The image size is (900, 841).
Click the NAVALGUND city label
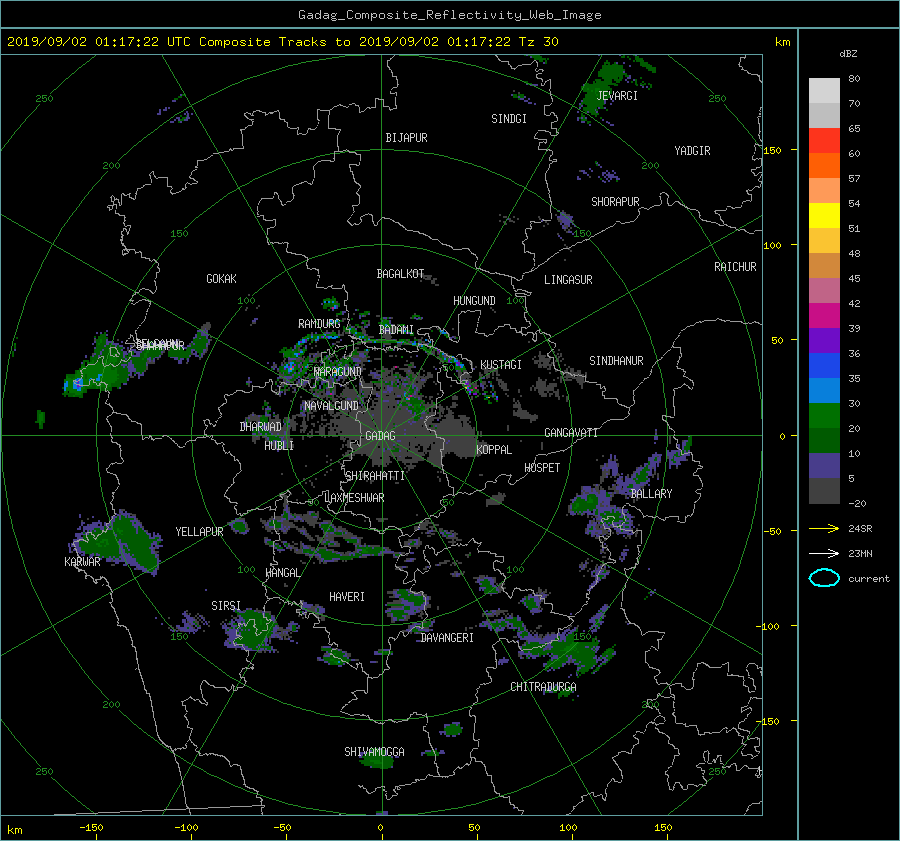pyautogui.click(x=331, y=406)
